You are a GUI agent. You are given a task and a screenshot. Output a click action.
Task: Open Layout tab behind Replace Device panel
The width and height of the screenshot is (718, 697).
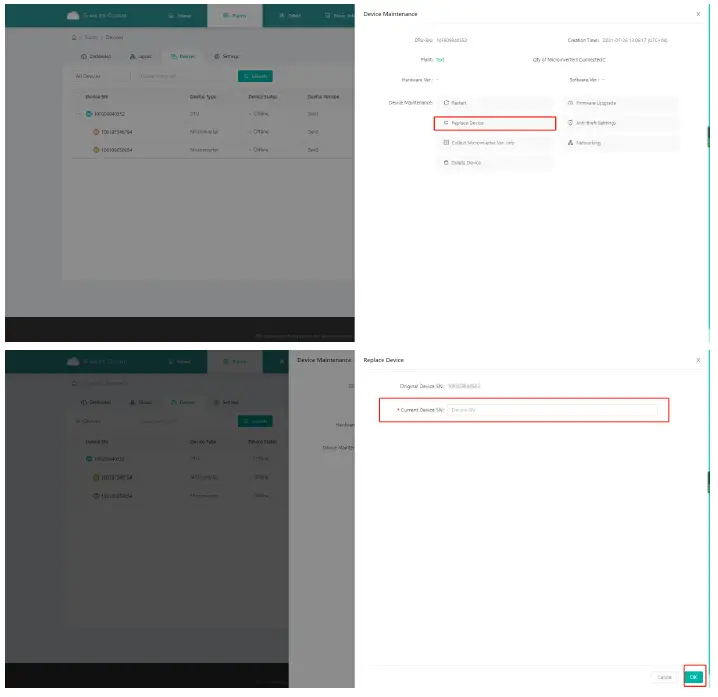click(x=141, y=403)
